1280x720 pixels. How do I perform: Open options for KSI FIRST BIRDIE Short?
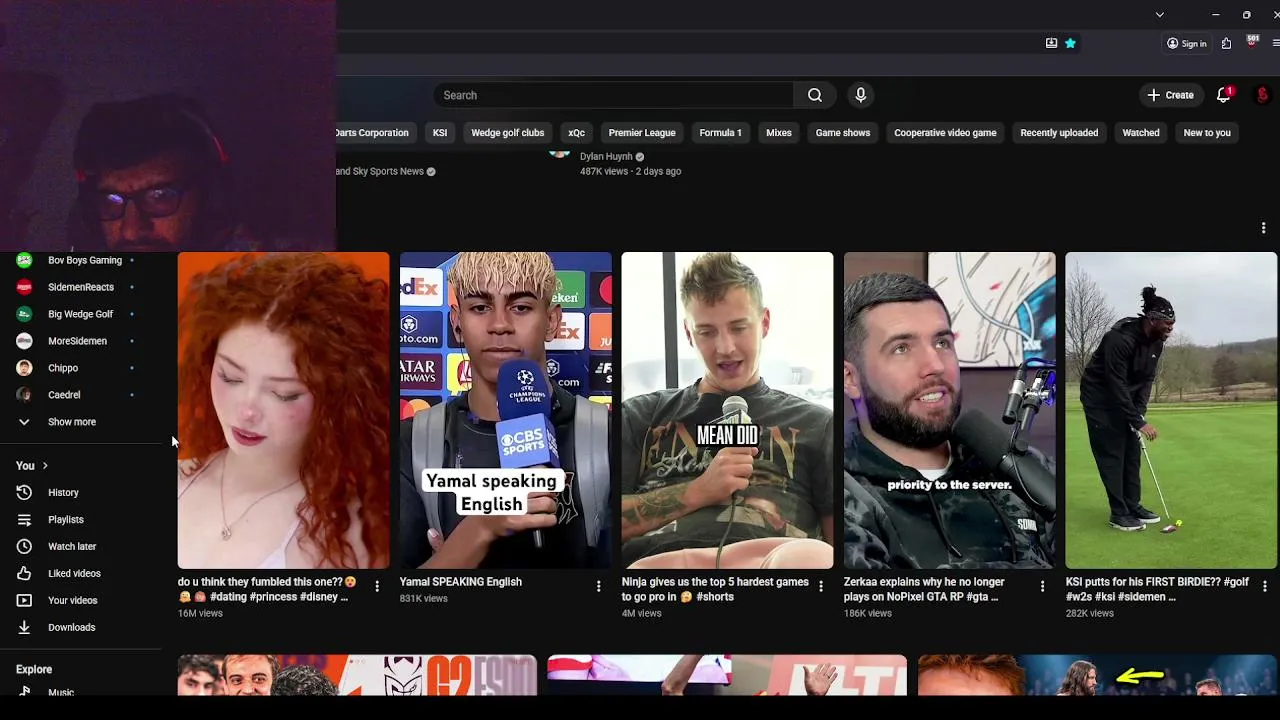[x=1265, y=587]
